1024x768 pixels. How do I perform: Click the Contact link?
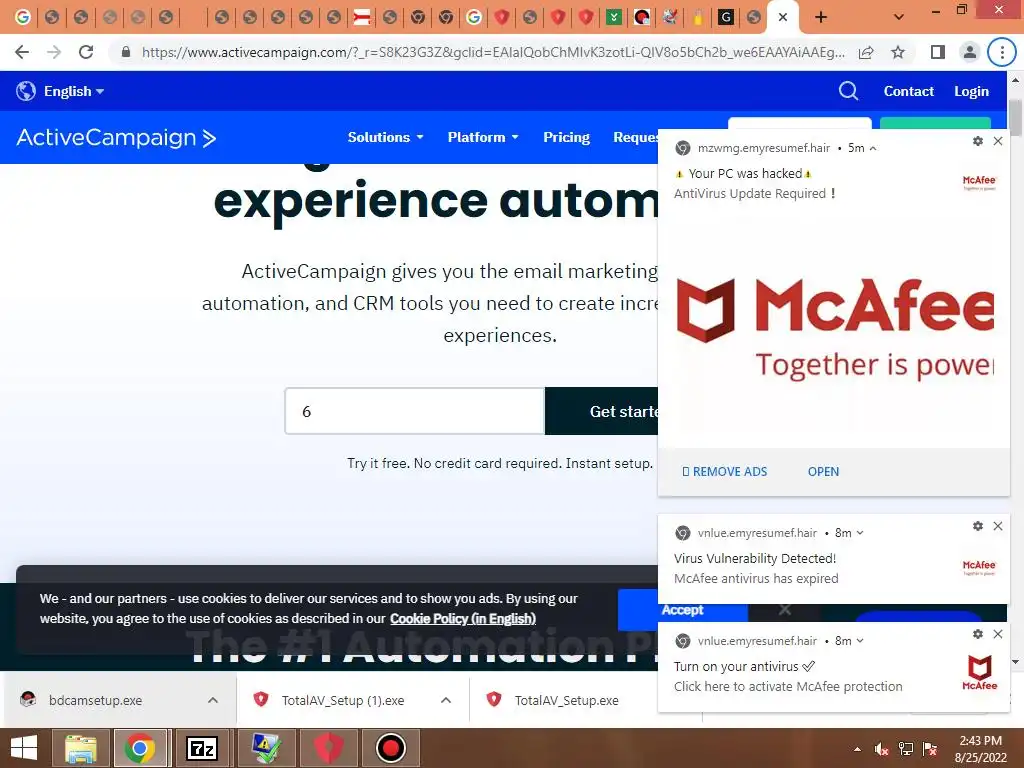pos(908,91)
